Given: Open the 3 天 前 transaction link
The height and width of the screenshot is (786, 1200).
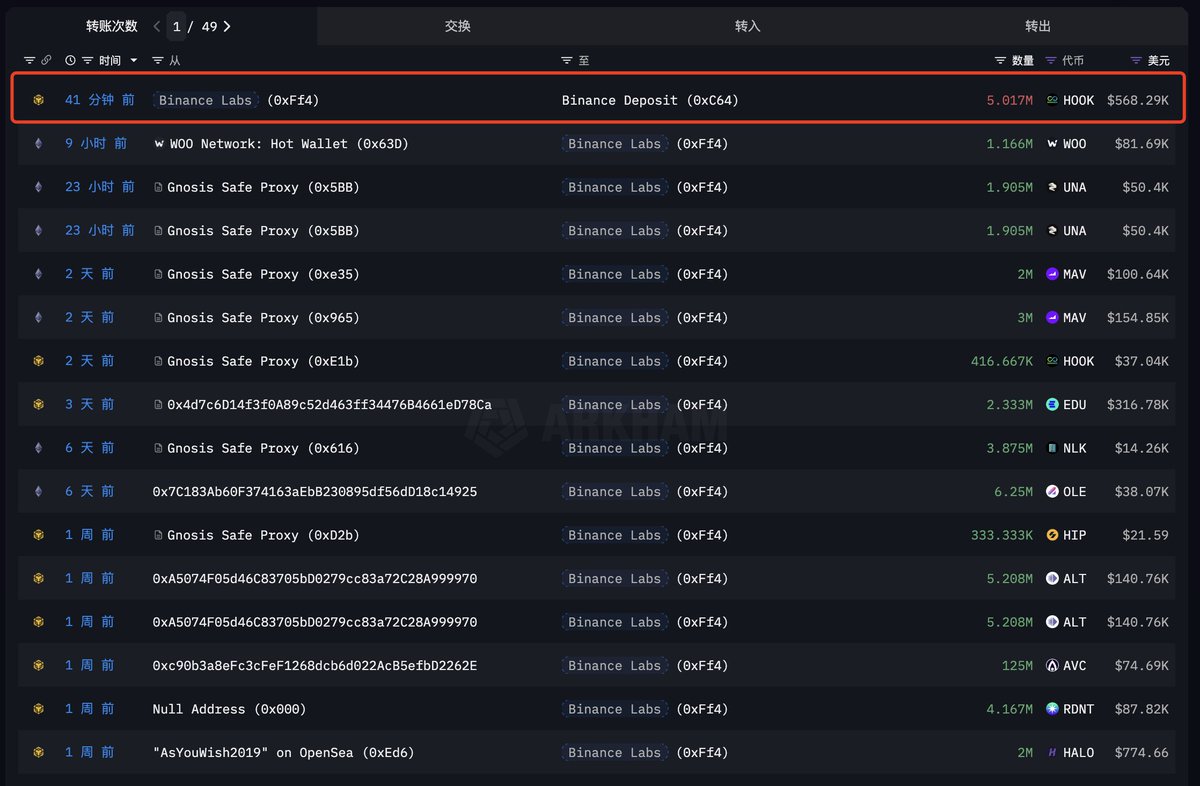Looking at the screenshot, I should [90, 405].
